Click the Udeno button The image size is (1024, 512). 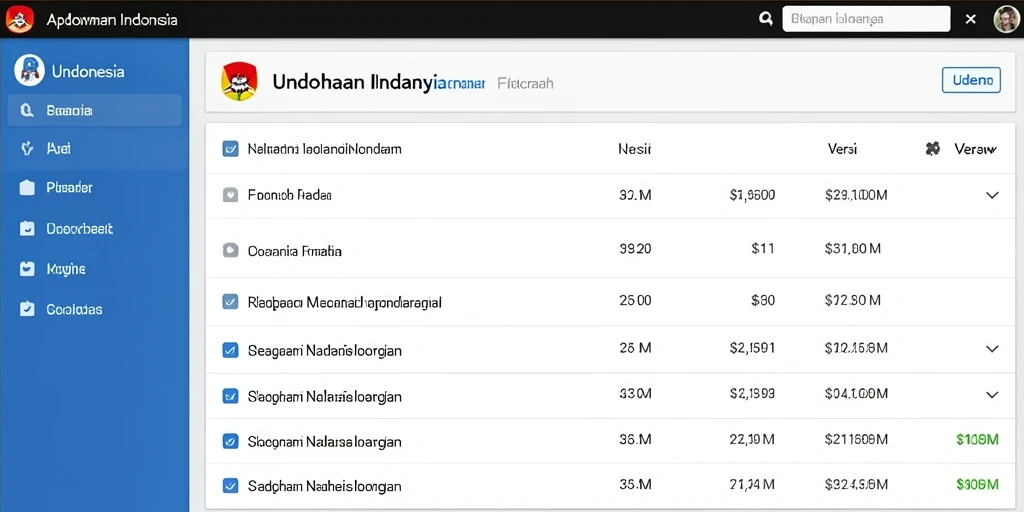pos(971,80)
